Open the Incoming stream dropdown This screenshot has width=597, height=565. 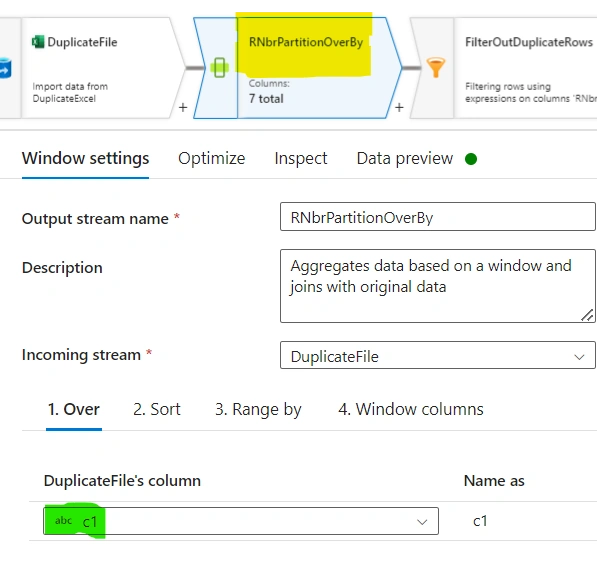click(x=438, y=355)
